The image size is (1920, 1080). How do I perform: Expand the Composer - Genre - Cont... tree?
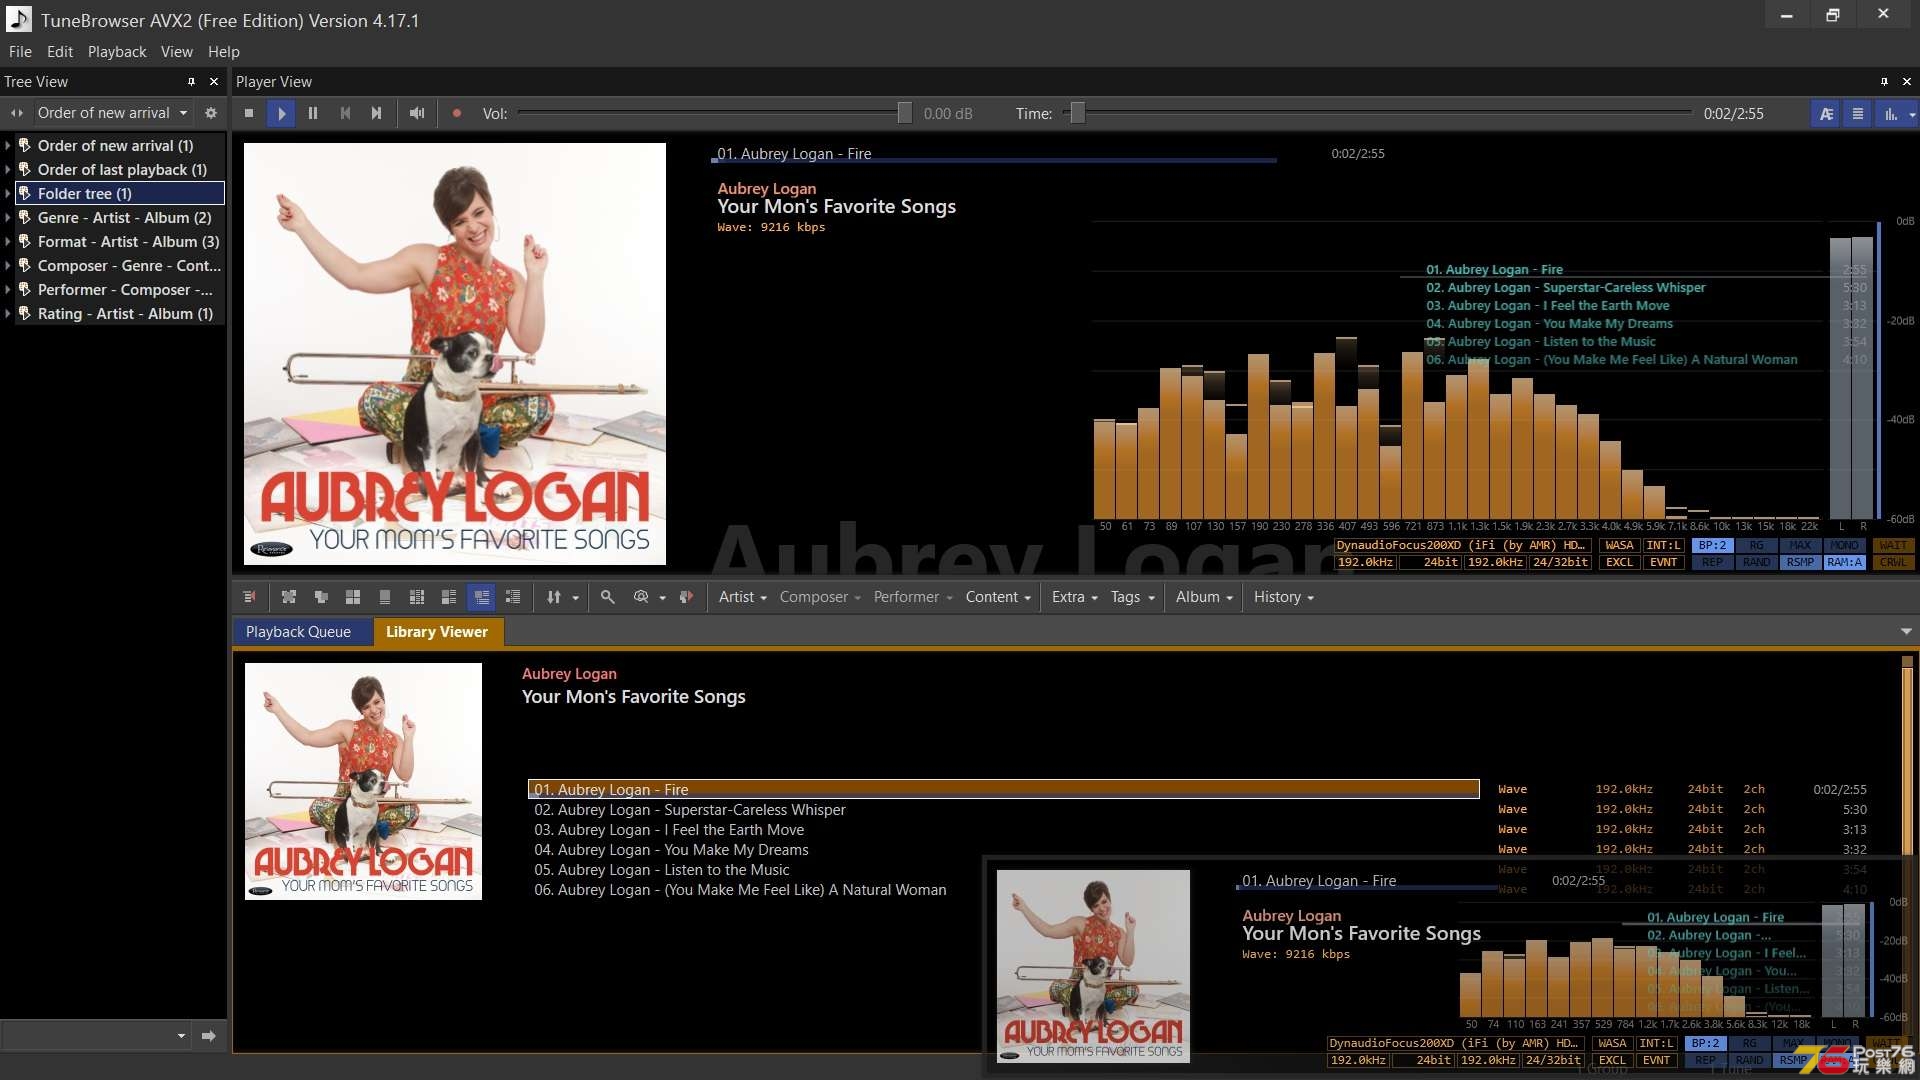[11, 265]
